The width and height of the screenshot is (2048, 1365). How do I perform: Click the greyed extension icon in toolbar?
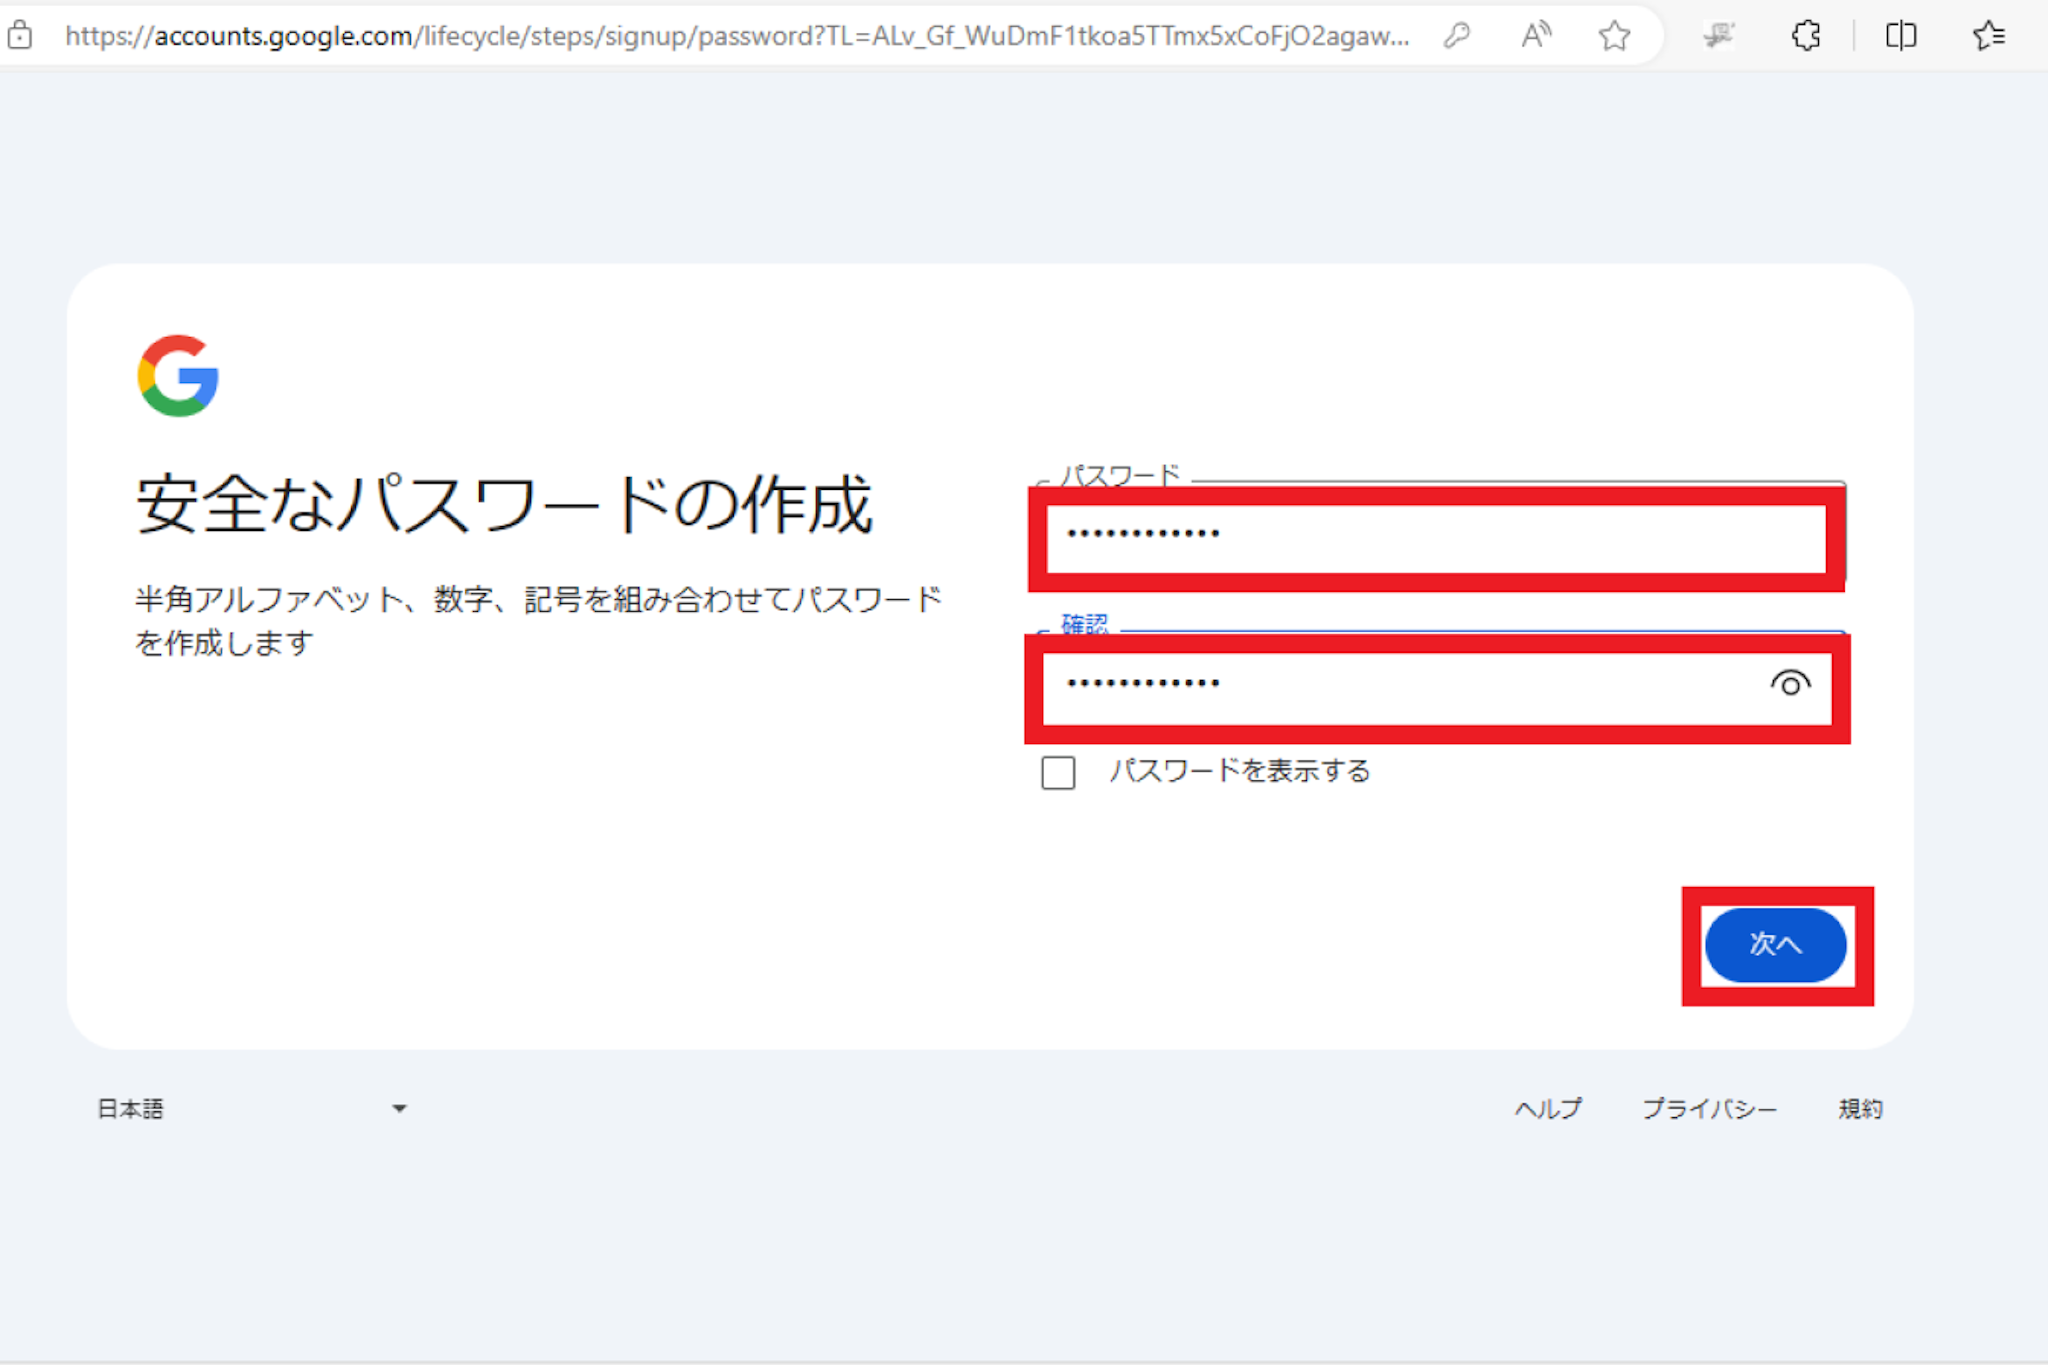pyautogui.click(x=1719, y=36)
